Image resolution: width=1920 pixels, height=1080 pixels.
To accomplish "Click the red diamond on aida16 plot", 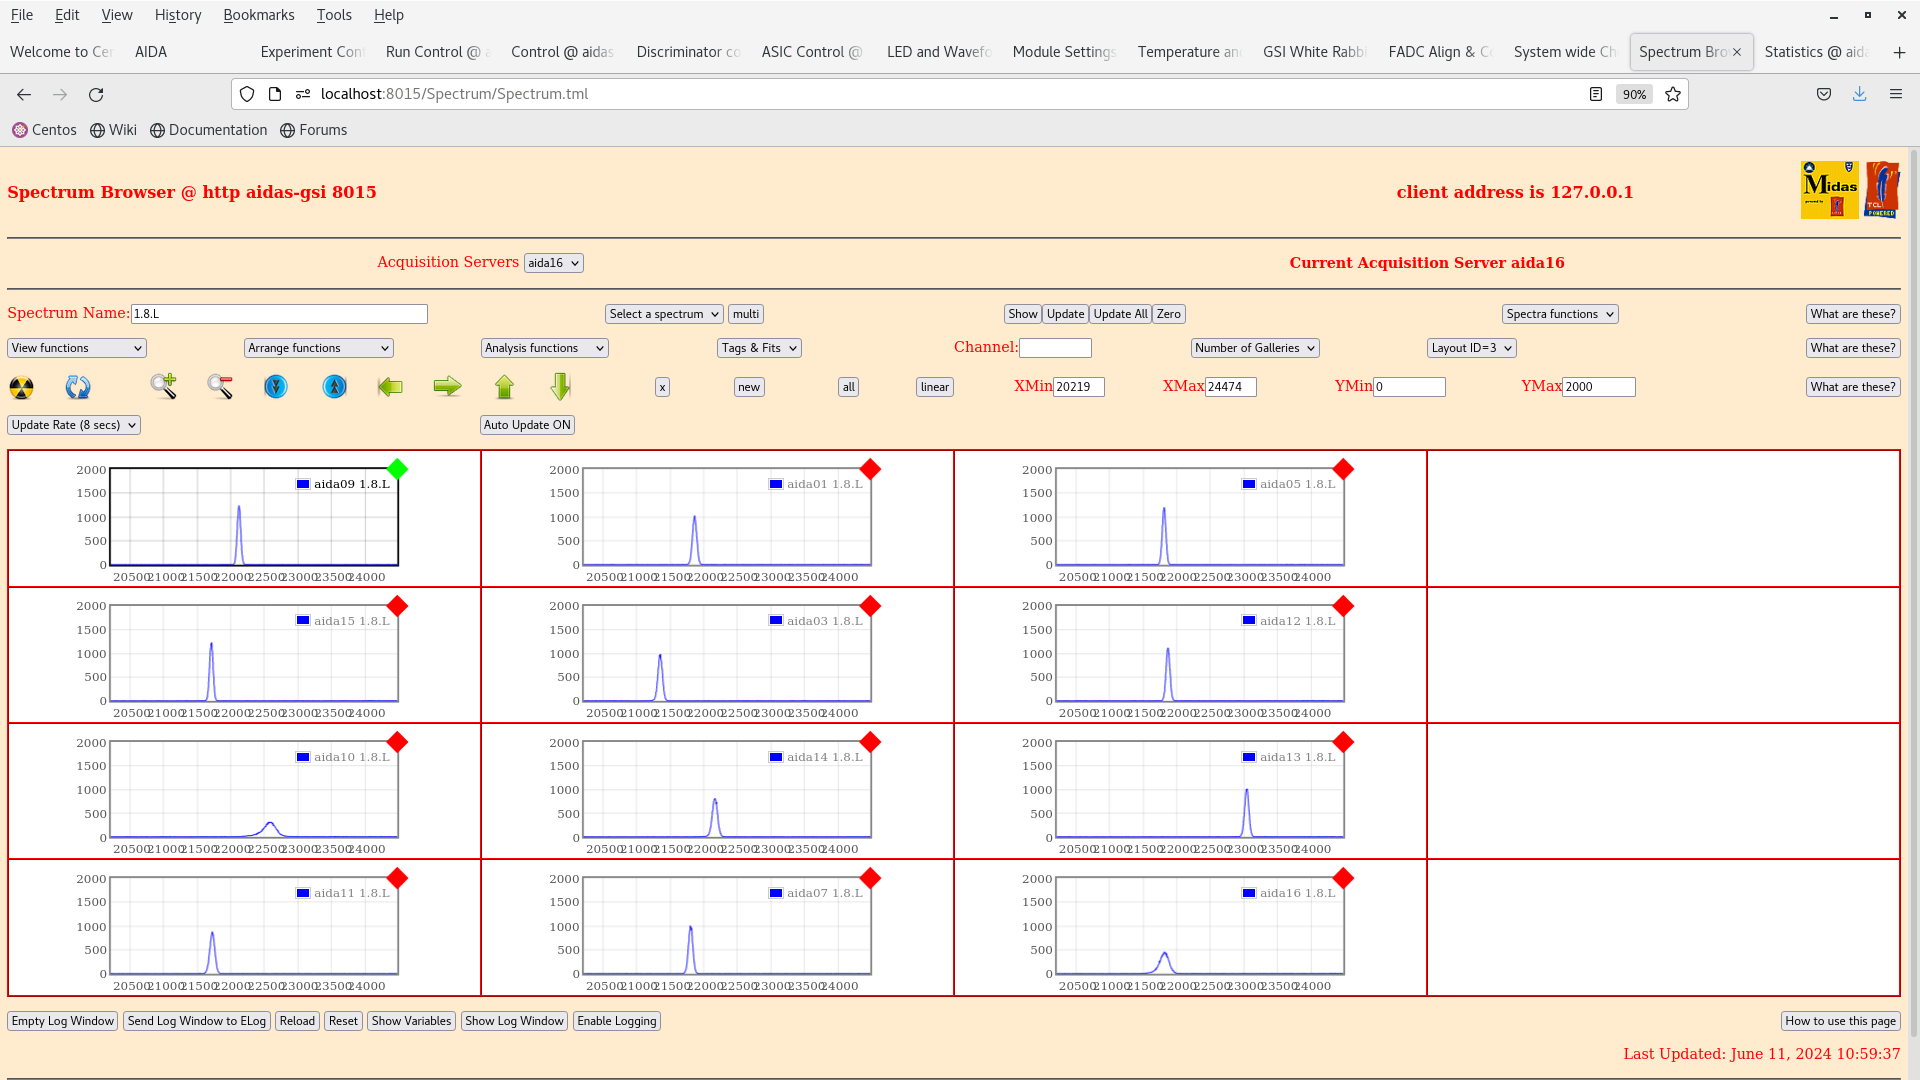I will click(1343, 878).
